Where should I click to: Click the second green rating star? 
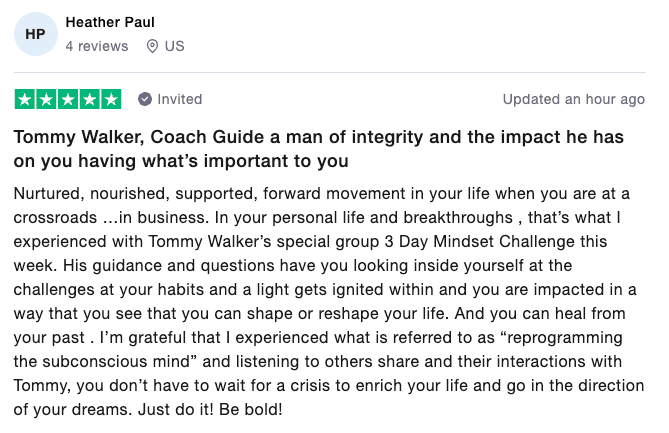47,99
